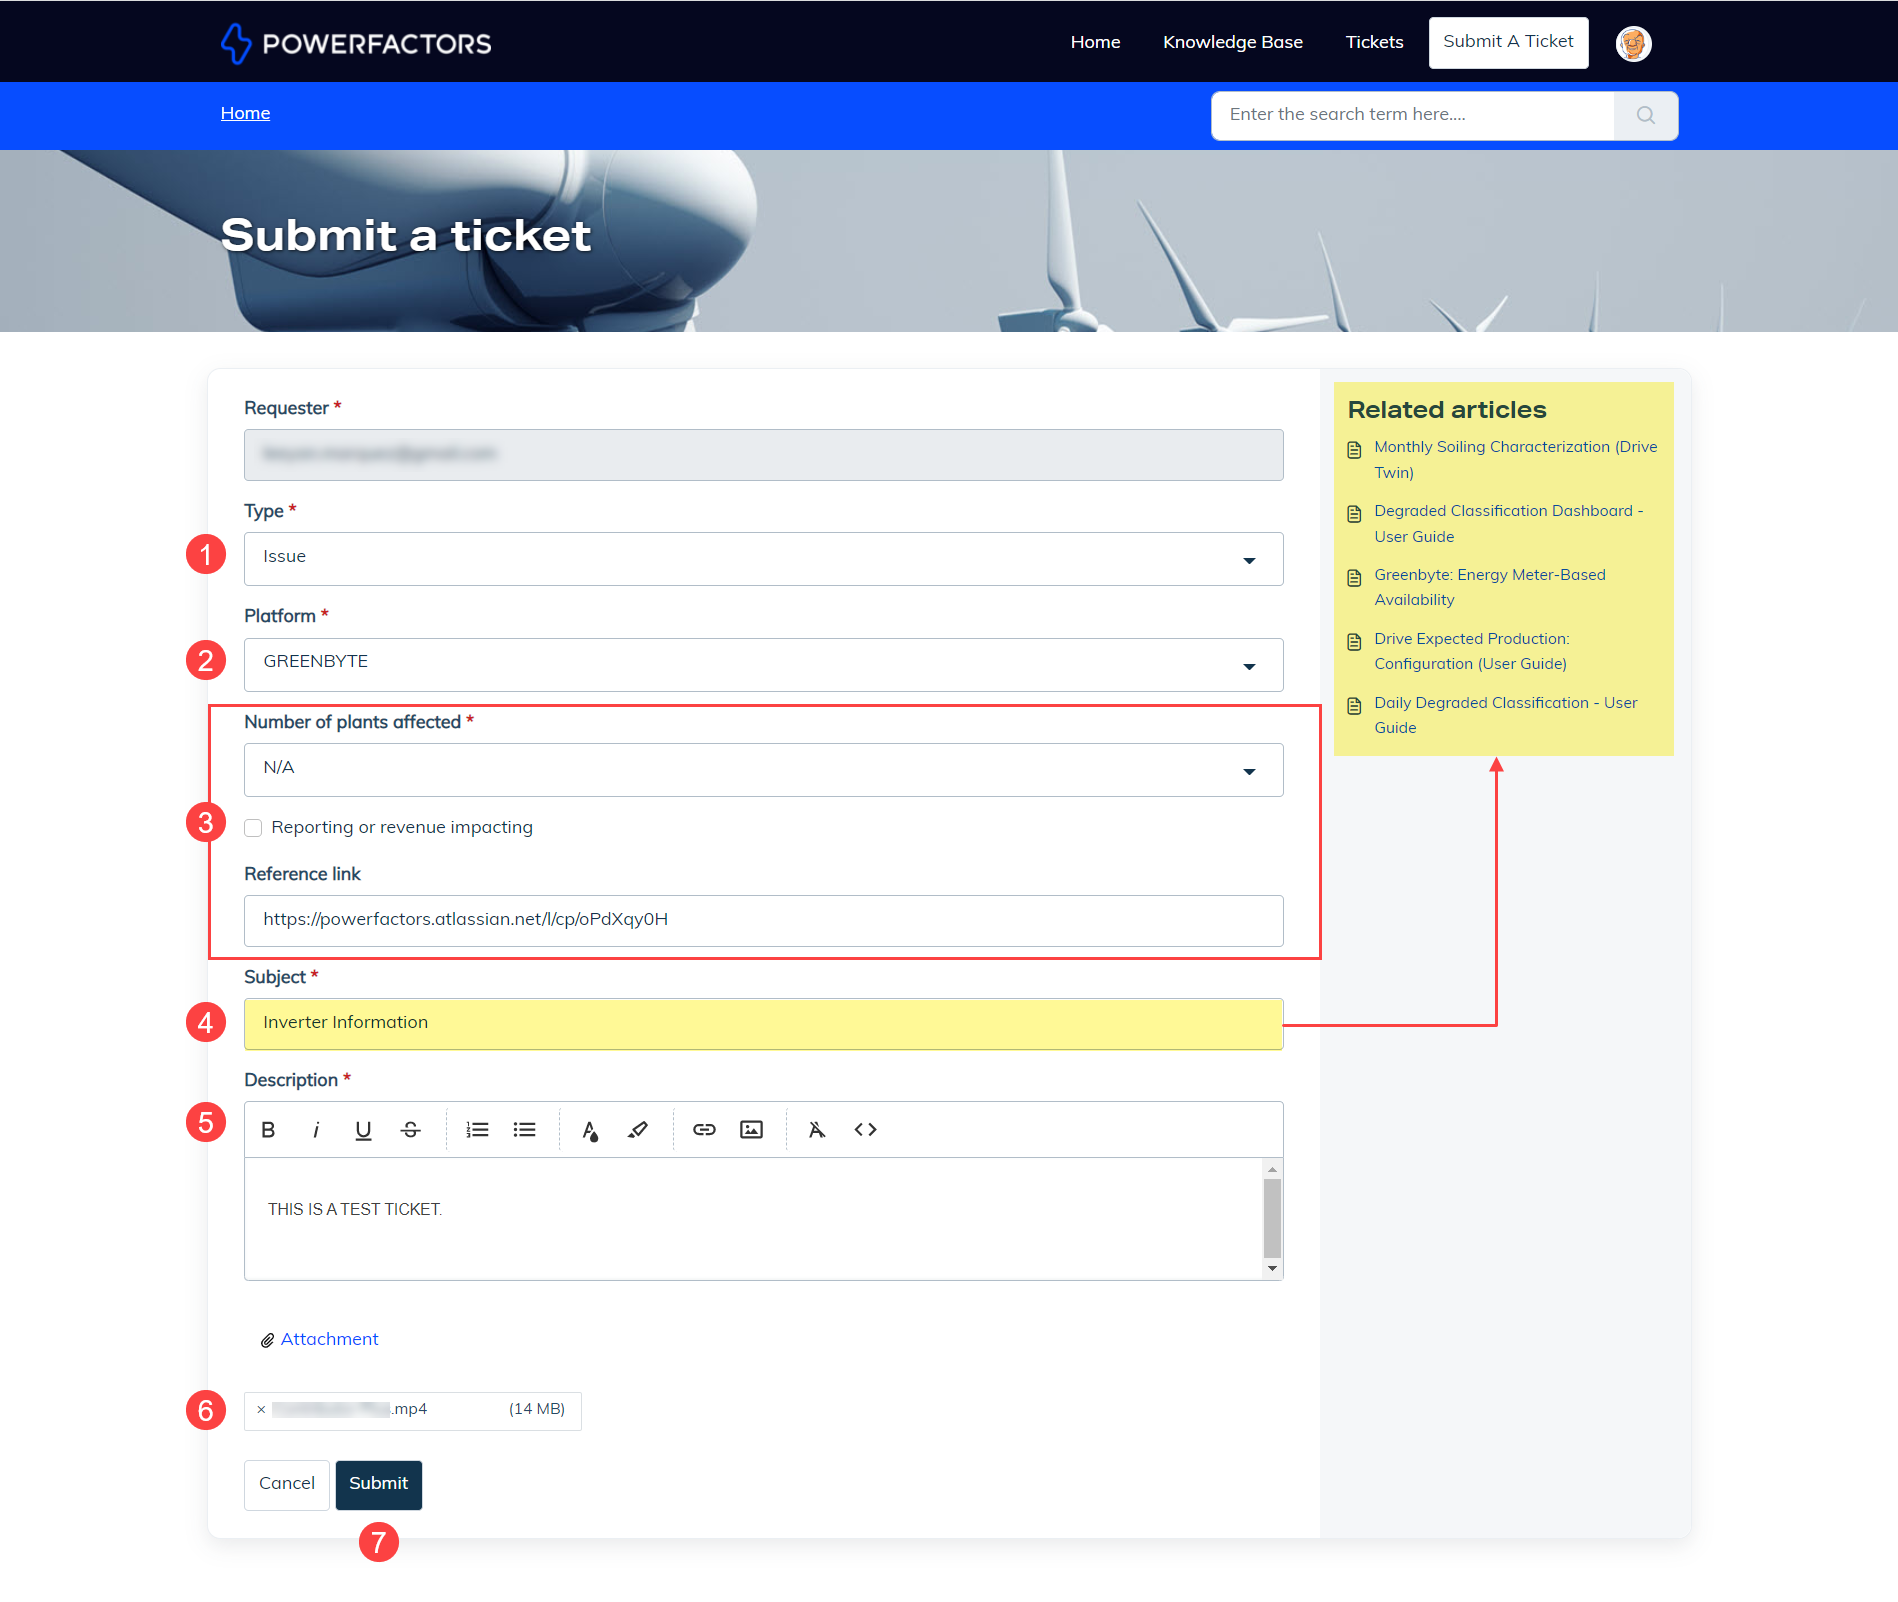This screenshot has width=1898, height=1602.
Task: Click document icon beside Degraded Classification Dashboard
Action: (x=1354, y=513)
